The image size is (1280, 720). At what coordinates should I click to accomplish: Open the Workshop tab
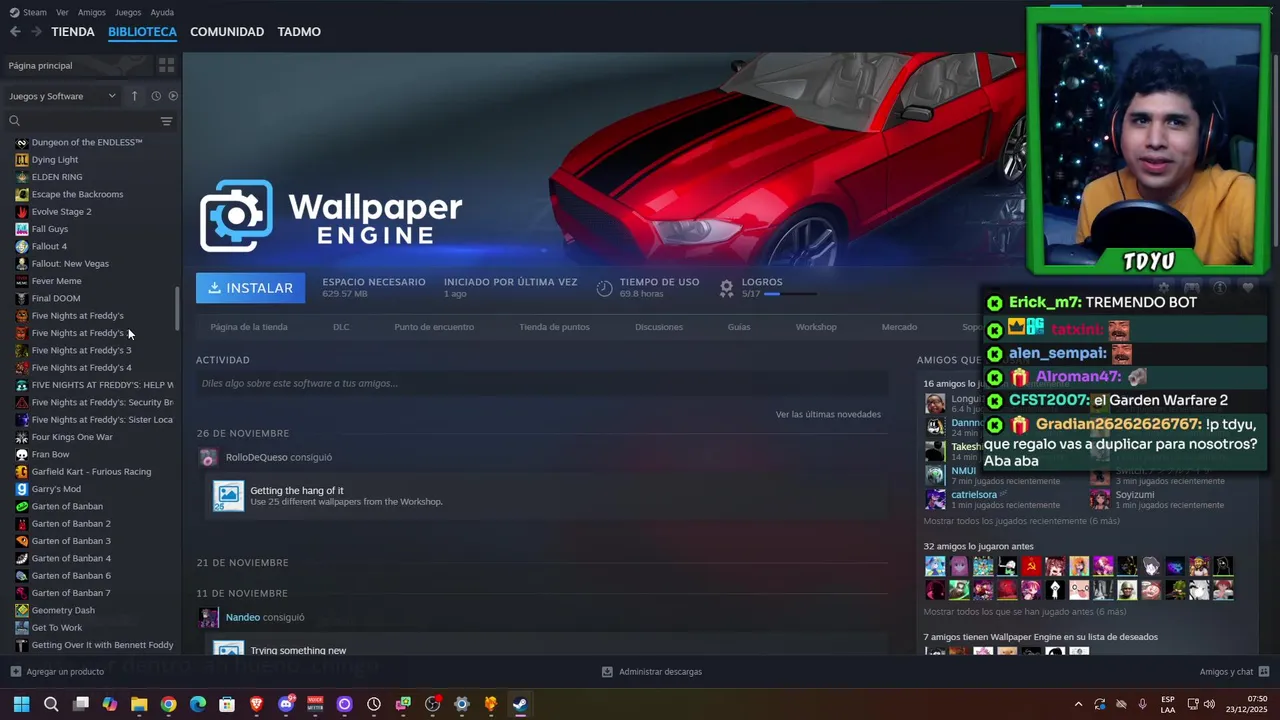[816, 327]
